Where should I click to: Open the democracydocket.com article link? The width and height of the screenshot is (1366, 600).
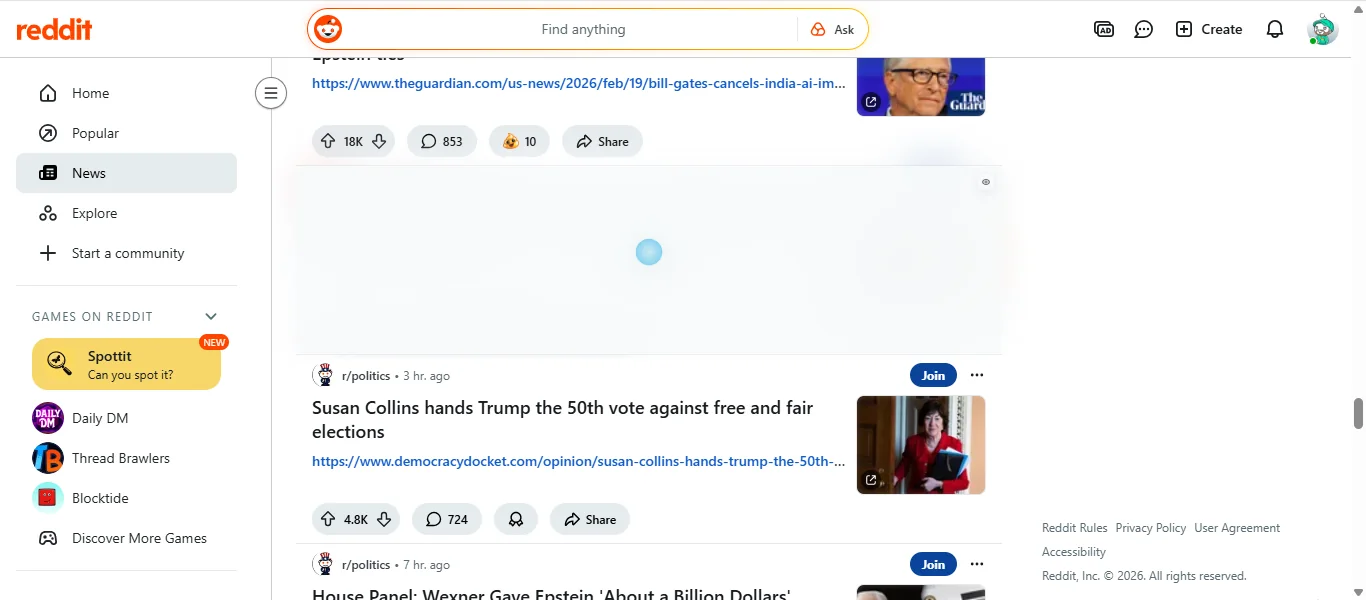click(x=578, y=461)
